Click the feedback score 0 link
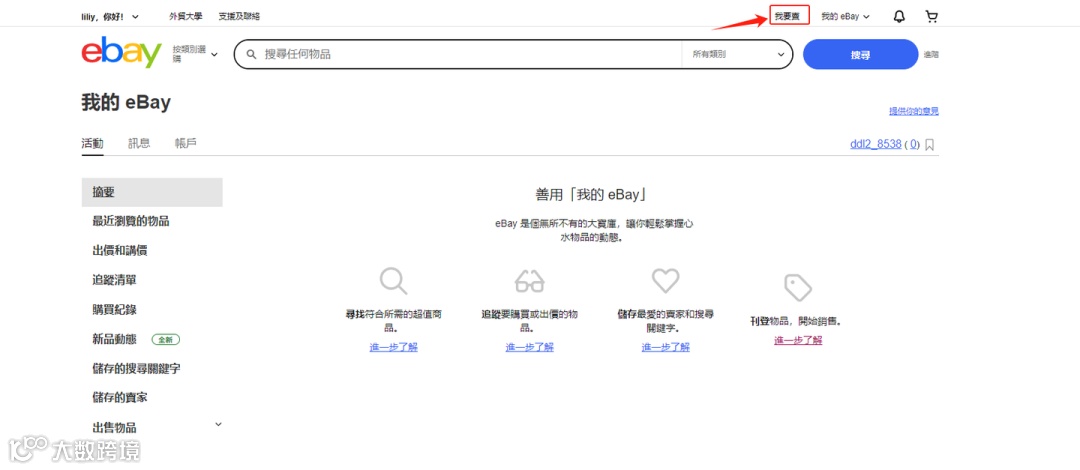 coord(914,145)
